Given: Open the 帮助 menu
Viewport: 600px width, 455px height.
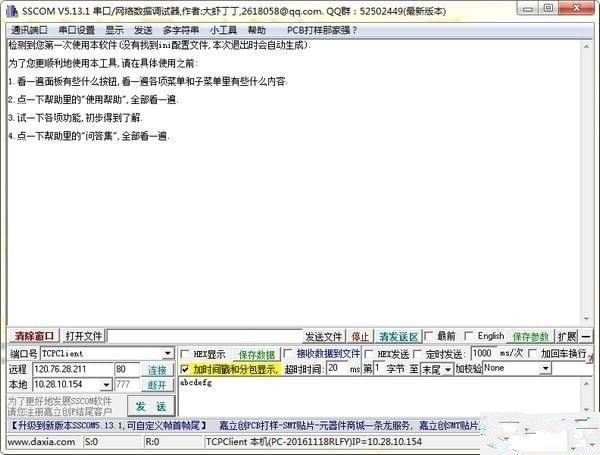Looking at the screenshot, I should tap(257, 30).
